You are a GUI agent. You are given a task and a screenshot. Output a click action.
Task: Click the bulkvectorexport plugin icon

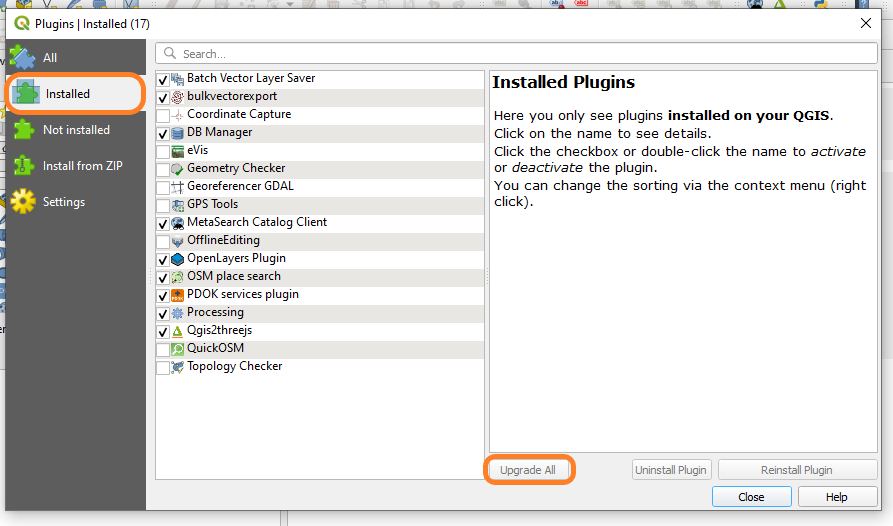(178, 97)
